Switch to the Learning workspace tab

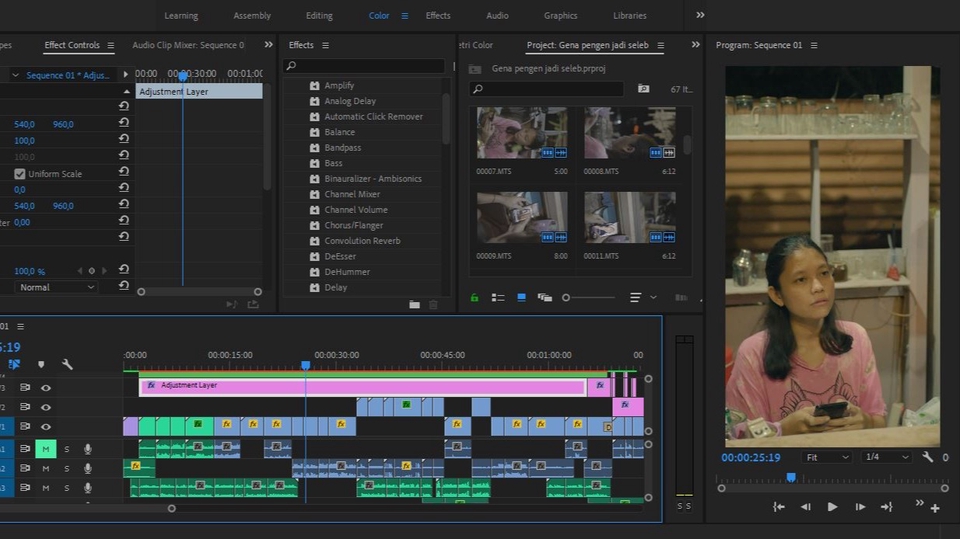[x=181, y=16]
